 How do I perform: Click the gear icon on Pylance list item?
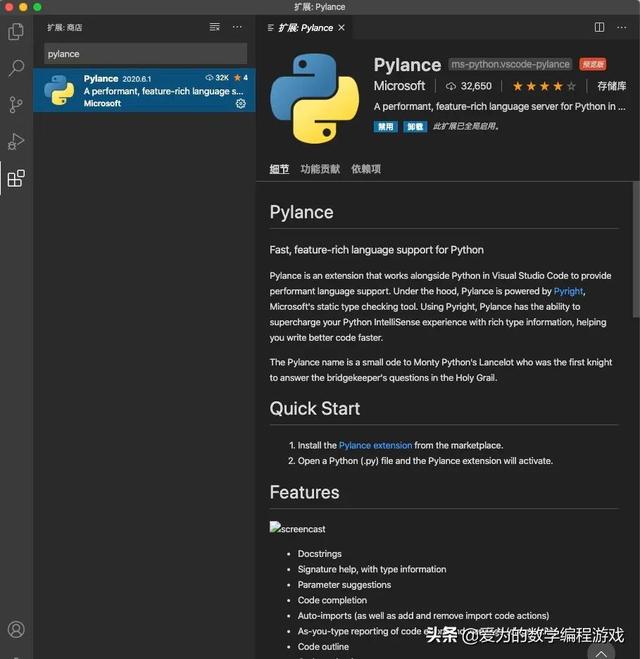241,103
